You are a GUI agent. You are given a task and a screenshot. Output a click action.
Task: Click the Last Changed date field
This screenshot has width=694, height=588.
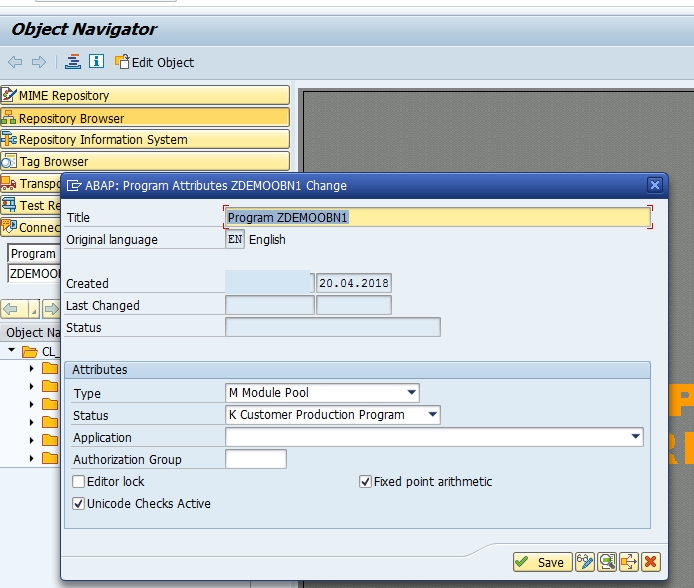pyautogui.click(x=354, y=305)
